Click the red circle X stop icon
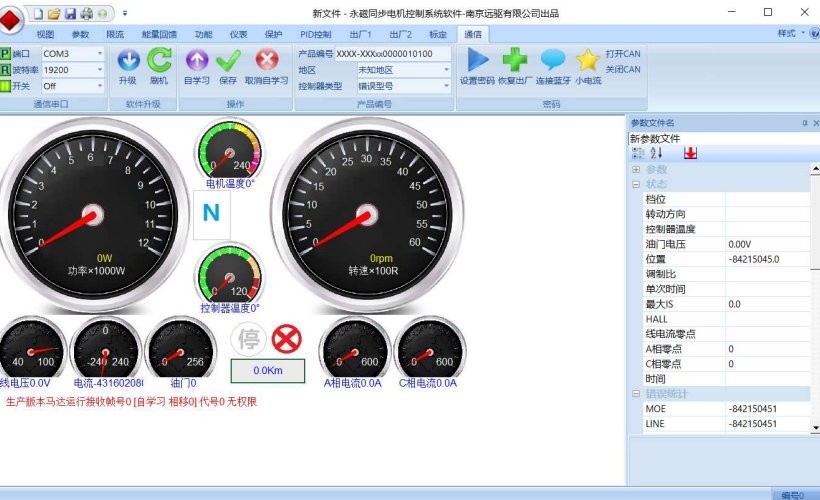This screenshot has width=820, height=500. (x=287, y=339)
